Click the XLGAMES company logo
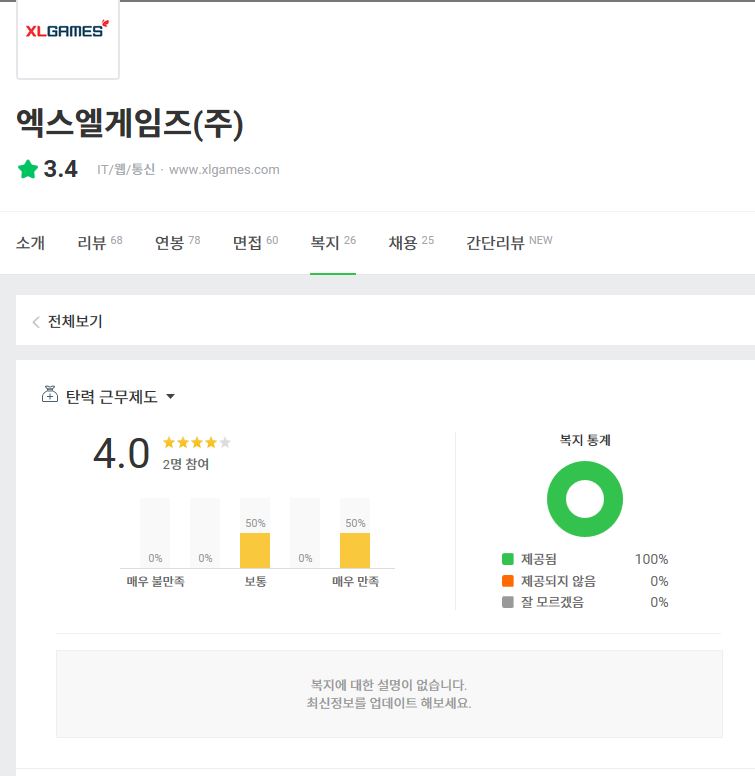The image size is (755, 776). (67, 32)
